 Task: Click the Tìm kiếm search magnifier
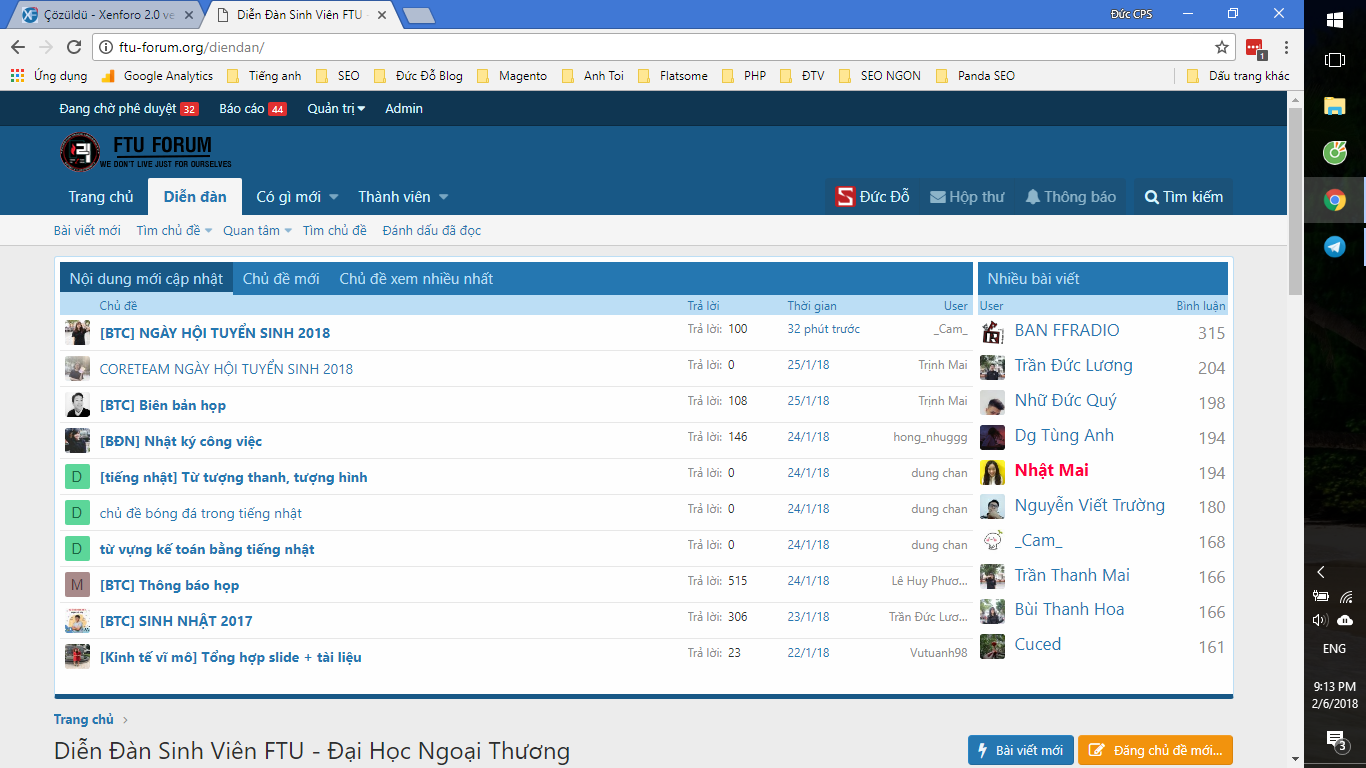coord(1152,197)
